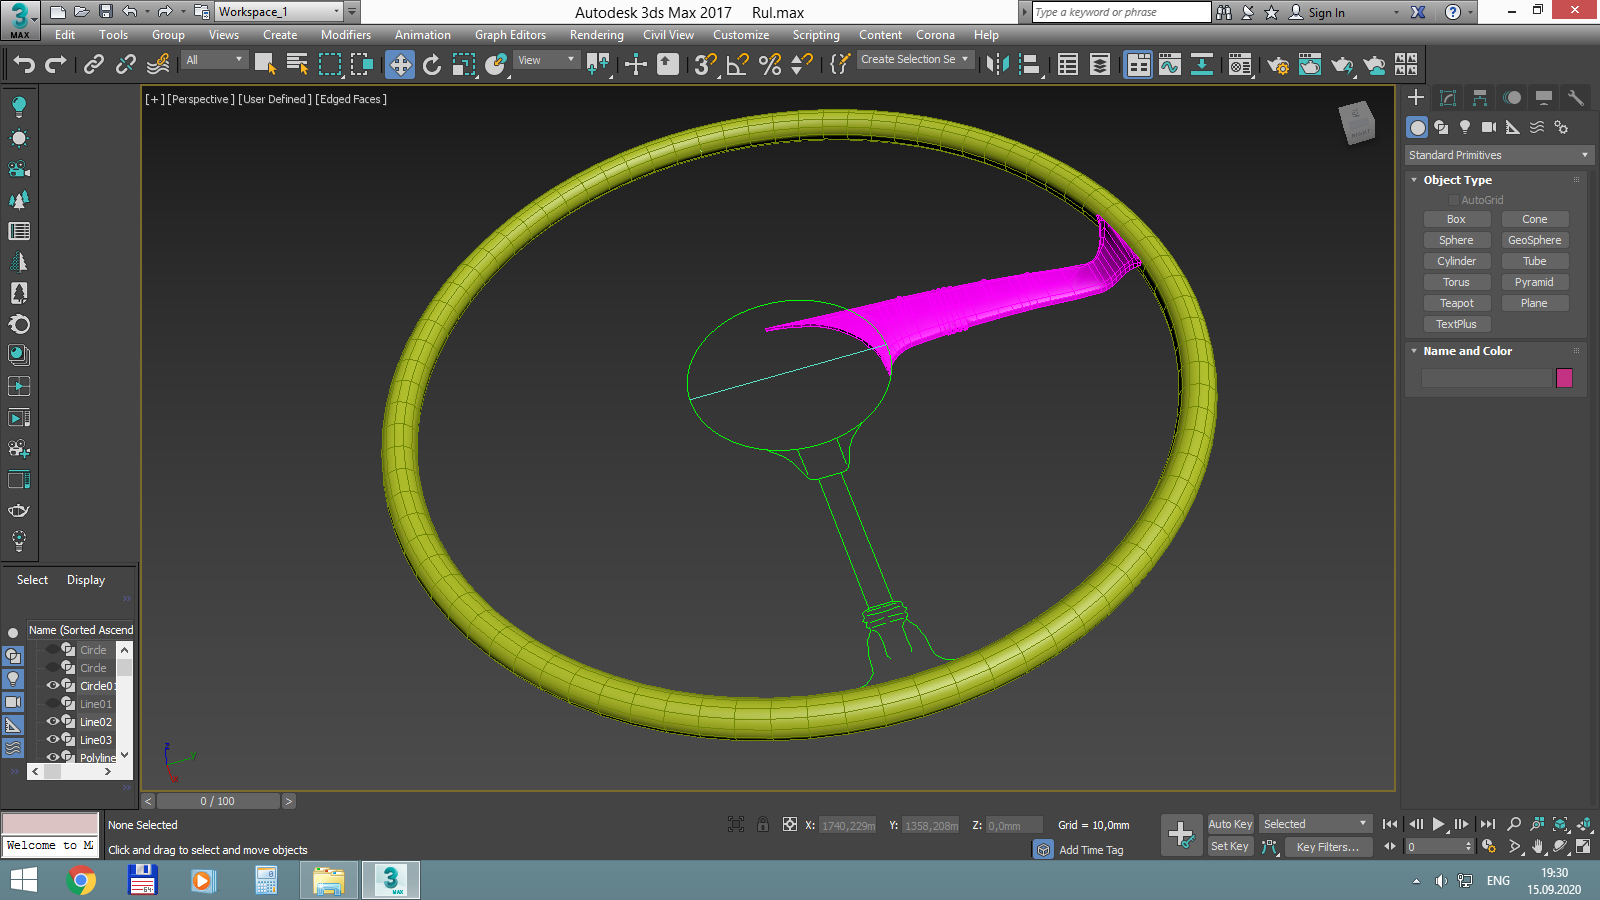Activate the Select and Scale tool
The width and height of the screenshot is (1600, 900).
point(464,65)
